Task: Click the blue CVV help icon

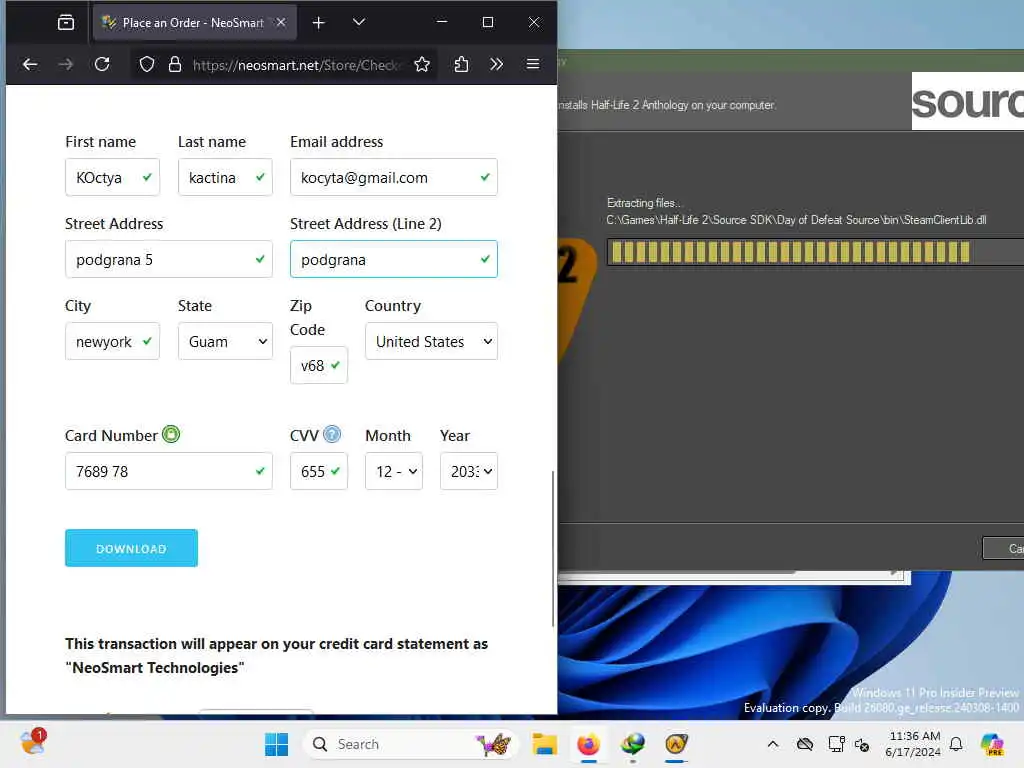Action: (x=332, y=434)
